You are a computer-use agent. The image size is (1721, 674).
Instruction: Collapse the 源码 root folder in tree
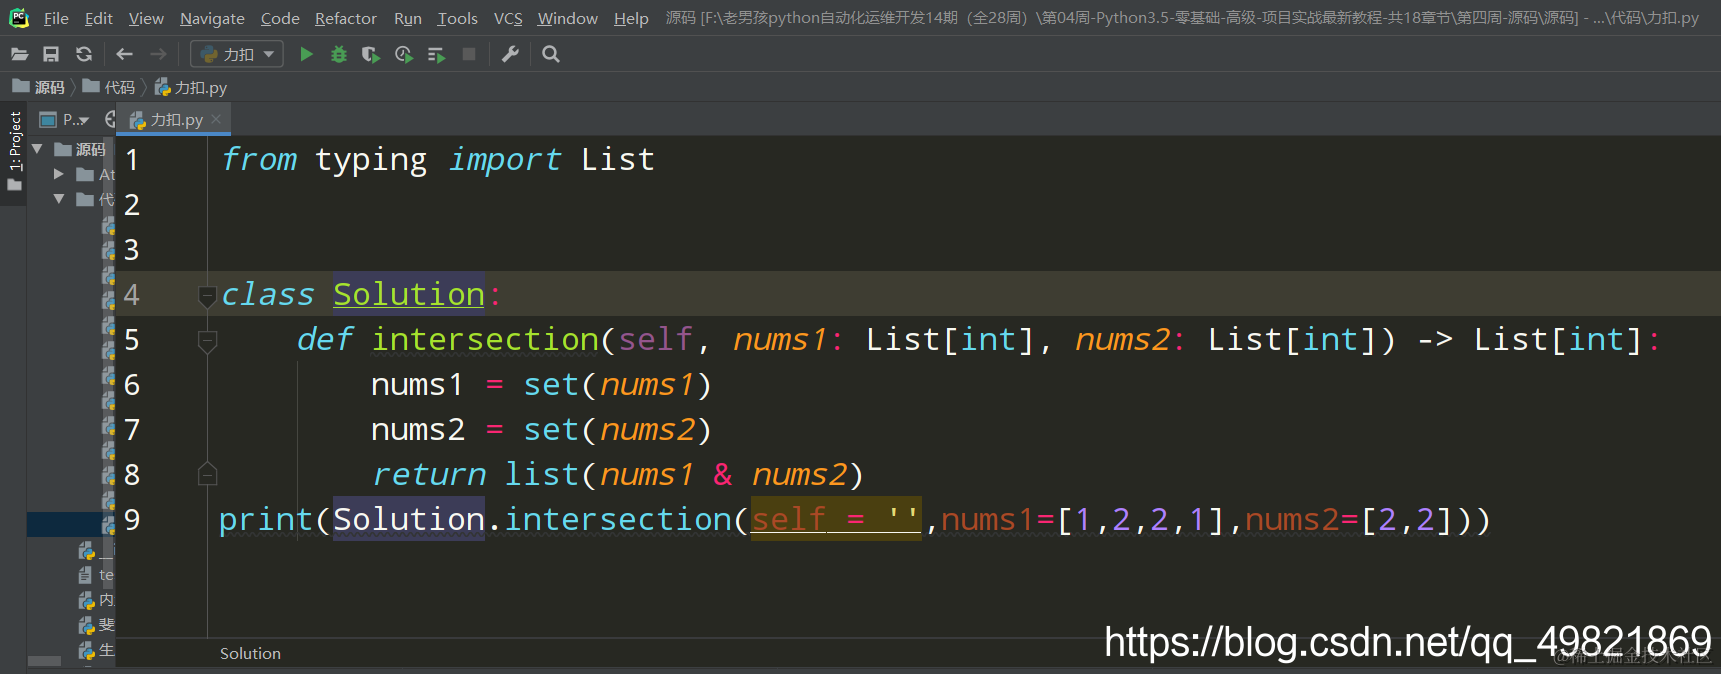pyautogui.click(x=37, y=149)
